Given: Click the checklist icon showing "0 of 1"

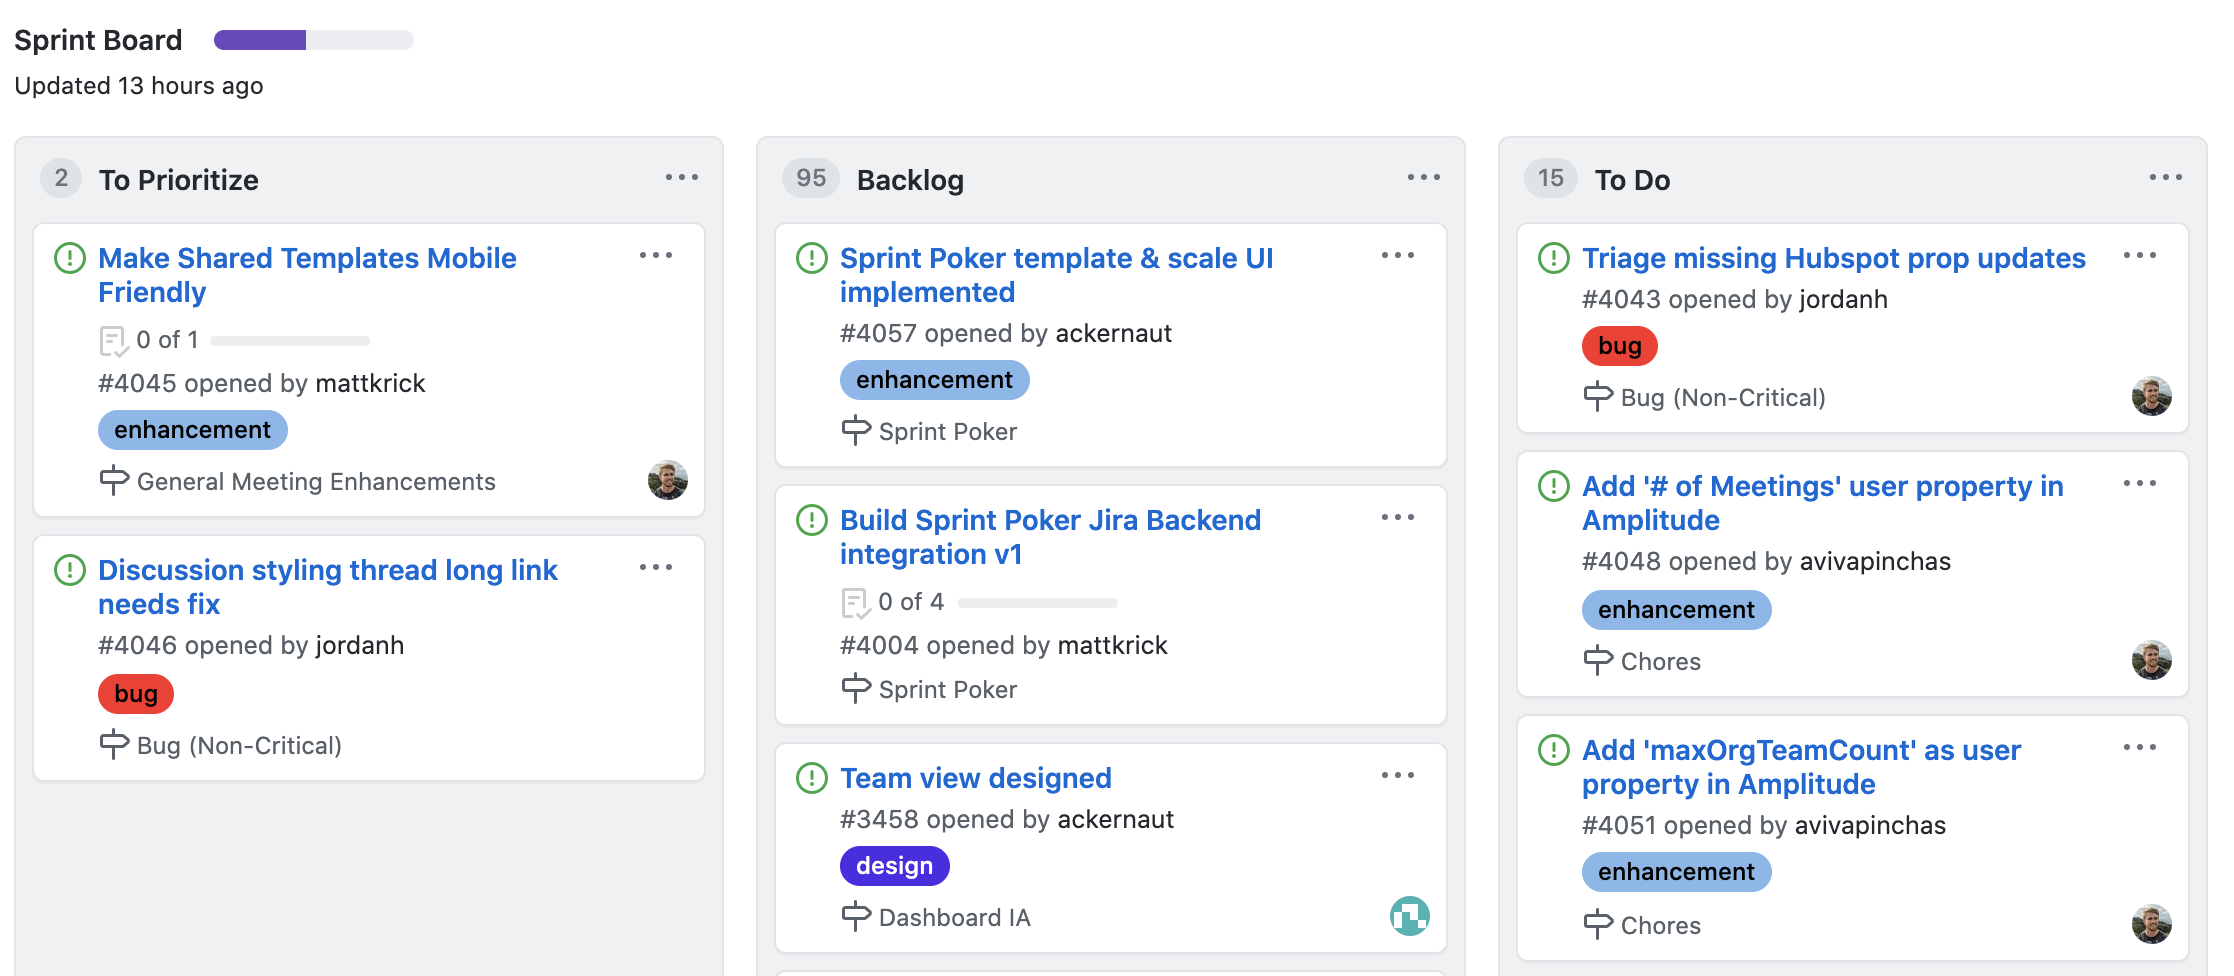Looking at the screenshot, I should pyautogui.click(x=114, y=339).
